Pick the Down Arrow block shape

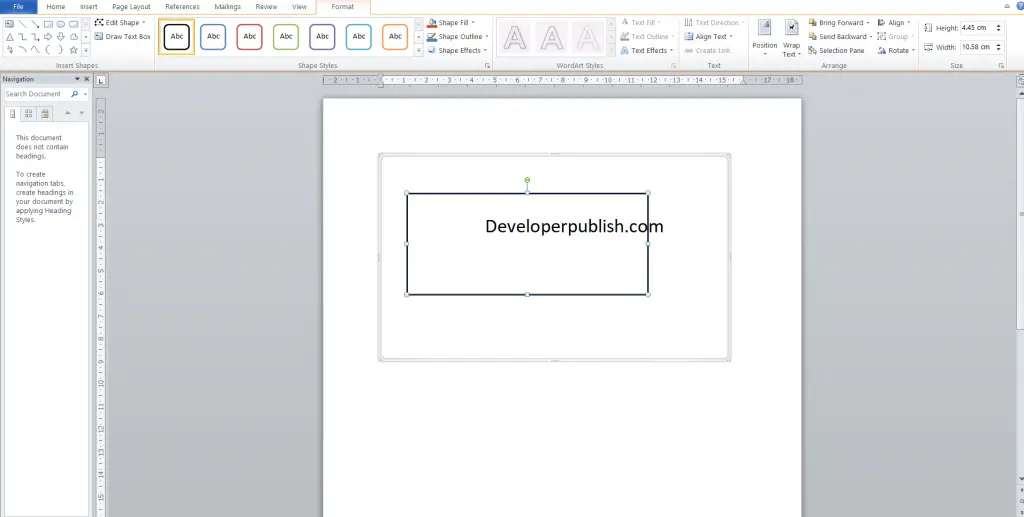(61, 37)
